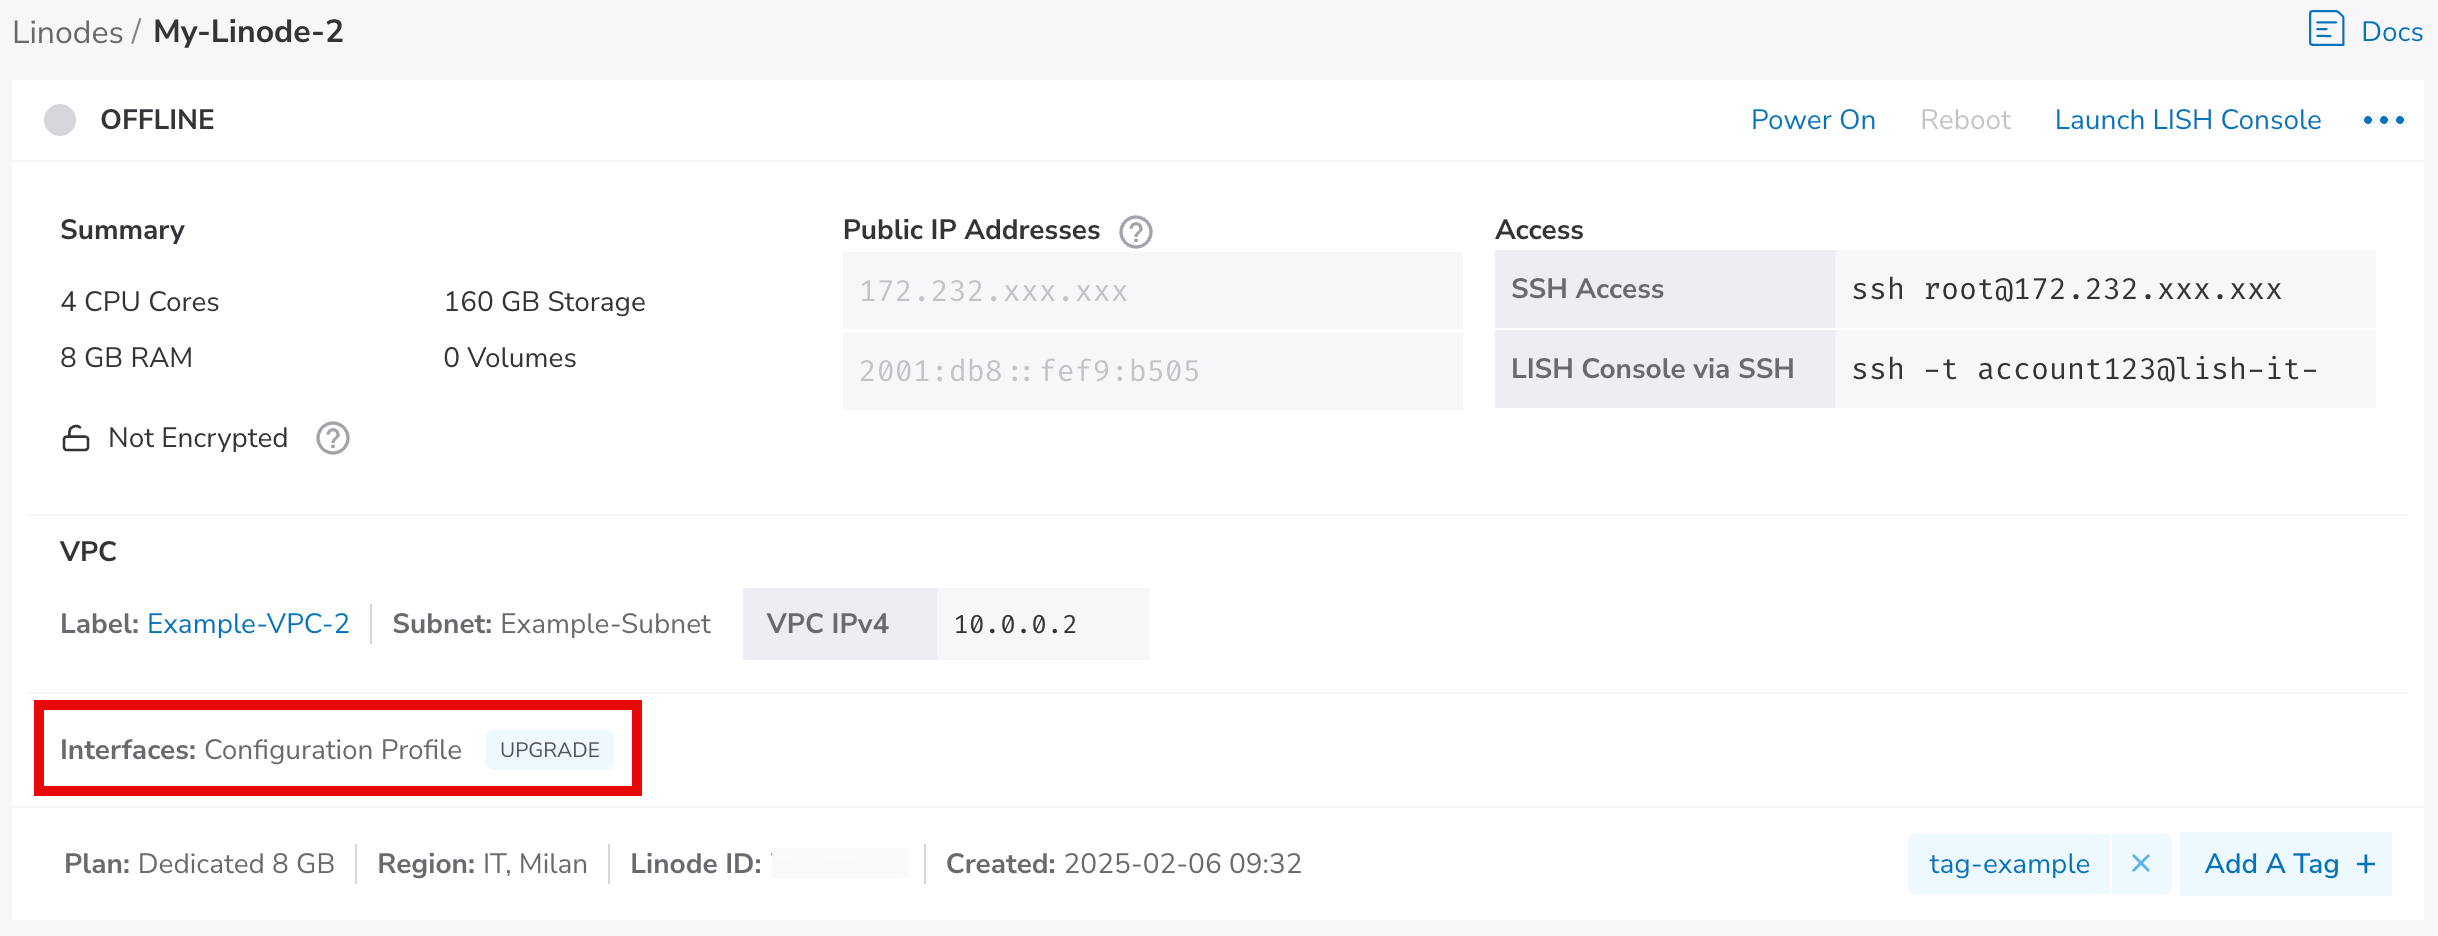Click the tag-example tag label
Screen dimensions: 2438x936
[x=2008, y=864]
